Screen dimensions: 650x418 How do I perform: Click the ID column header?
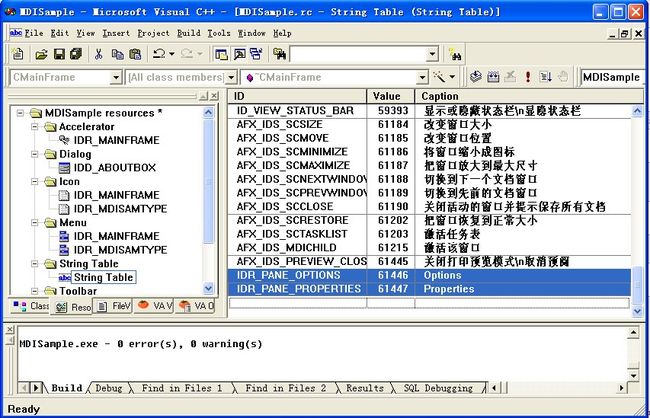pos(297,96)
